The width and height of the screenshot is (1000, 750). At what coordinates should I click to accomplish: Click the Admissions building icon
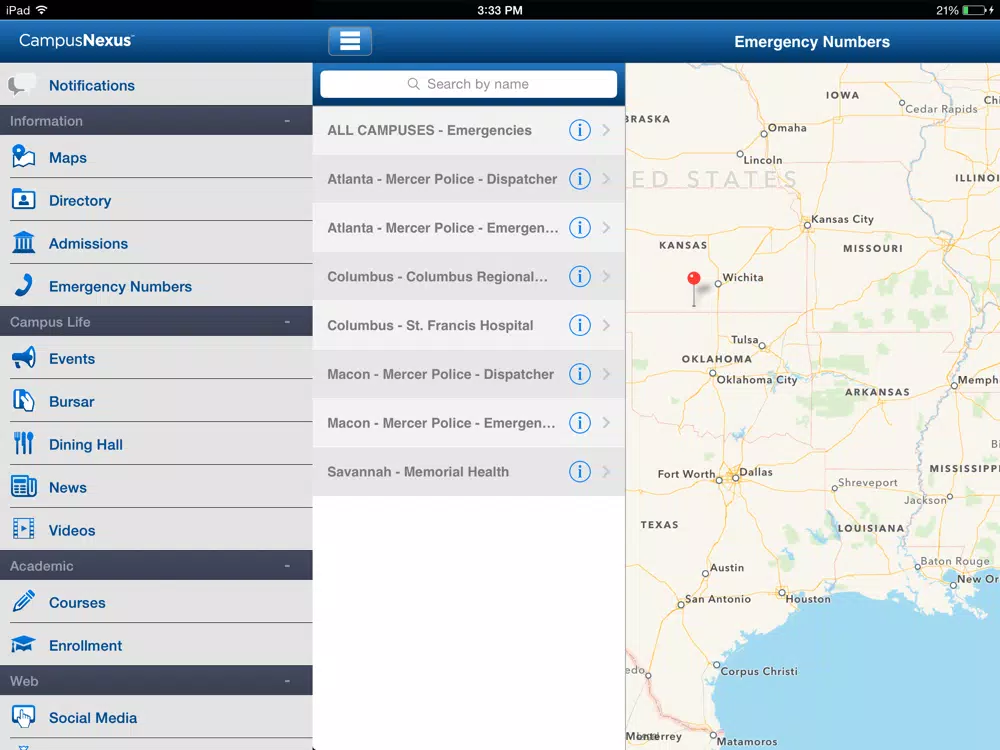coord(24,242)
